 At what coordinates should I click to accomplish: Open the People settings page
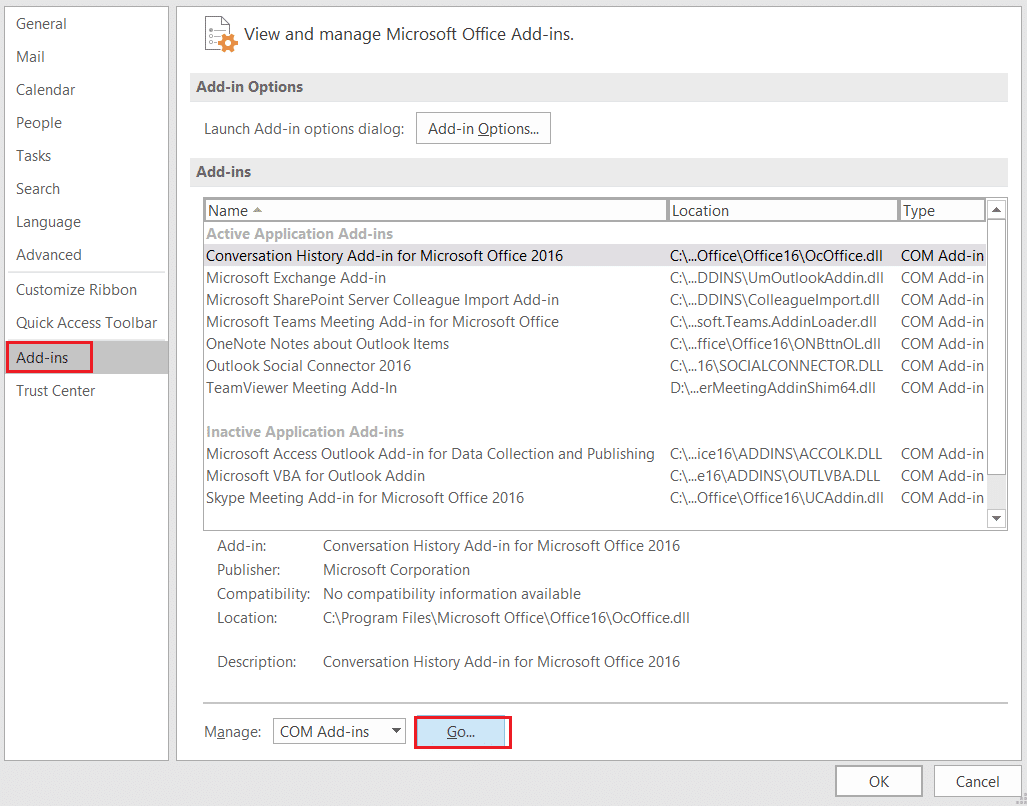click(39, 122)
